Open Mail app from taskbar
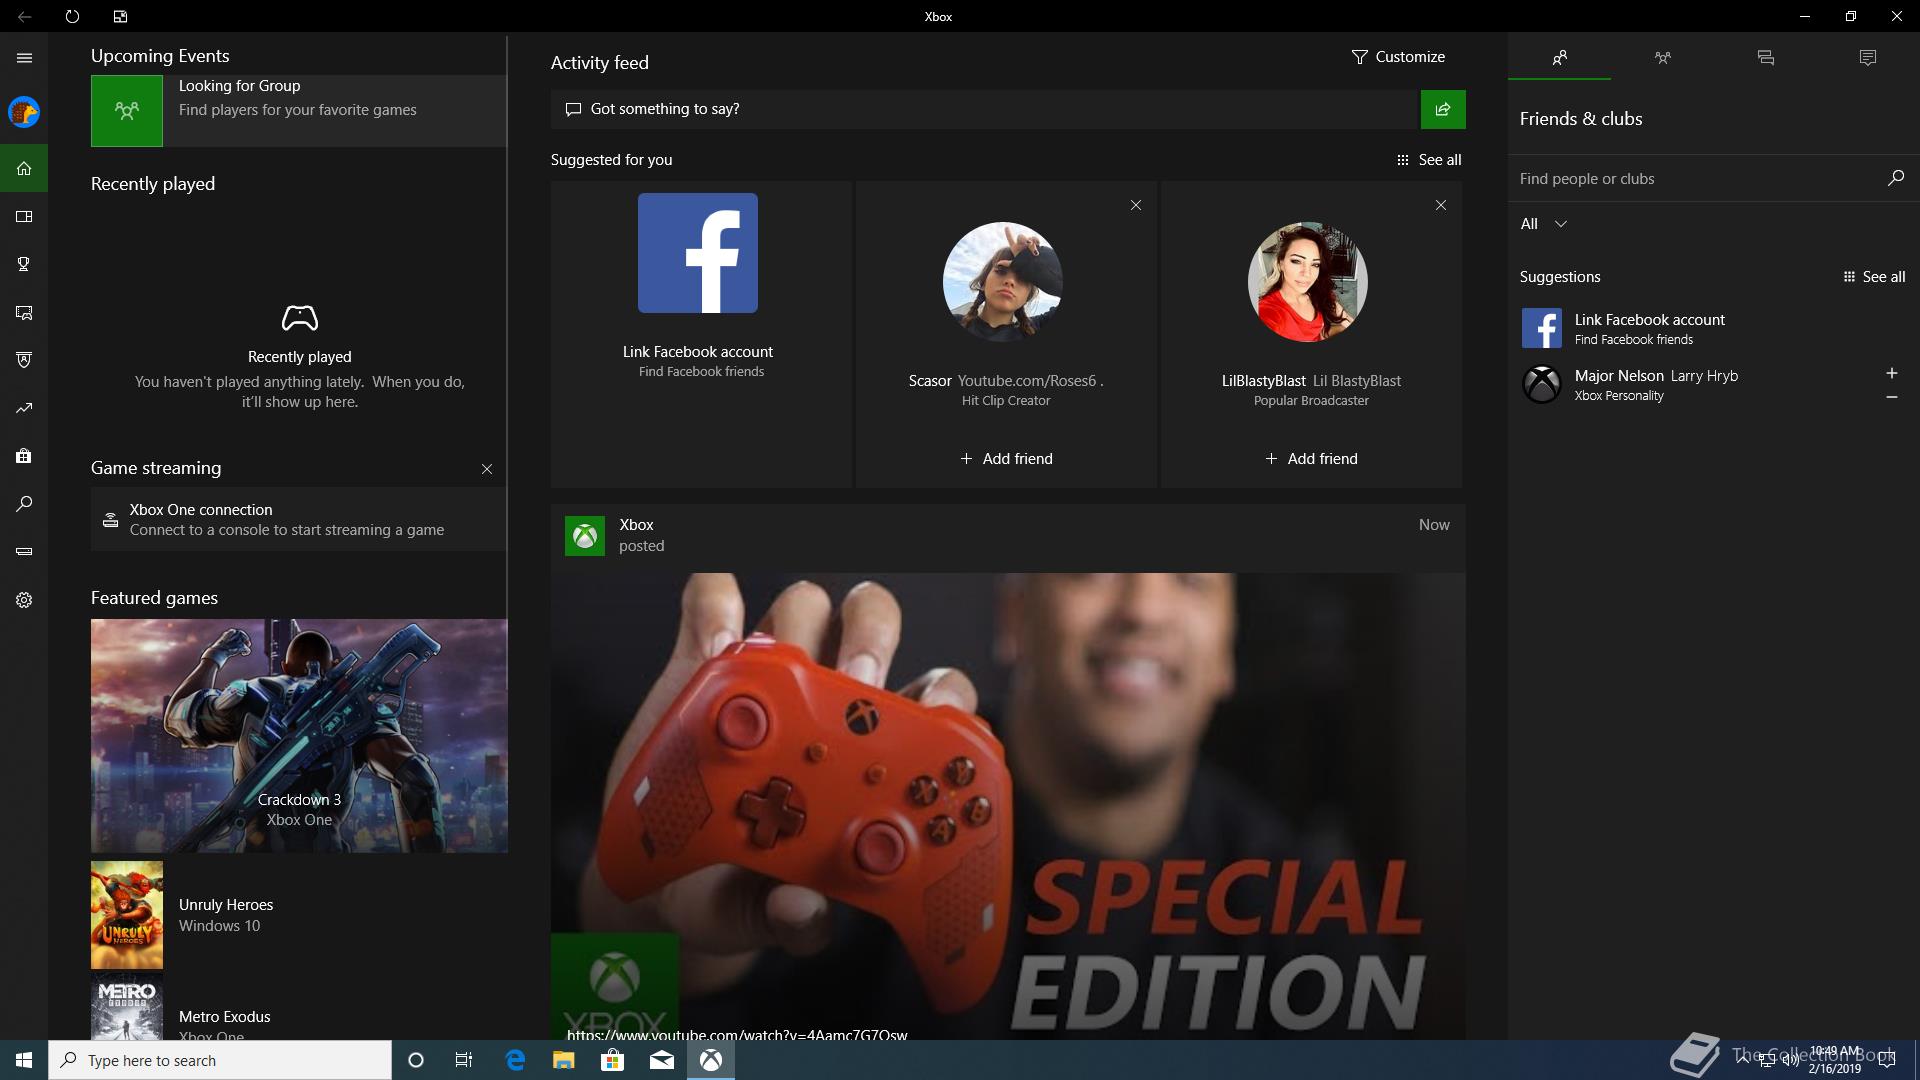 [x=662, y=1060]
